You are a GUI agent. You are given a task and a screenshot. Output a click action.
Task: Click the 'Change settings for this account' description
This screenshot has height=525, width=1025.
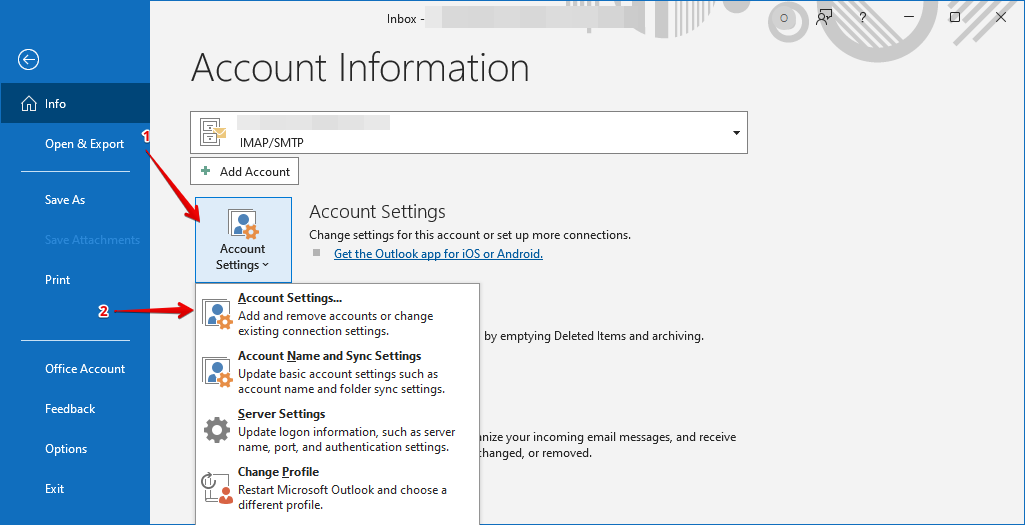coord(470,235)
